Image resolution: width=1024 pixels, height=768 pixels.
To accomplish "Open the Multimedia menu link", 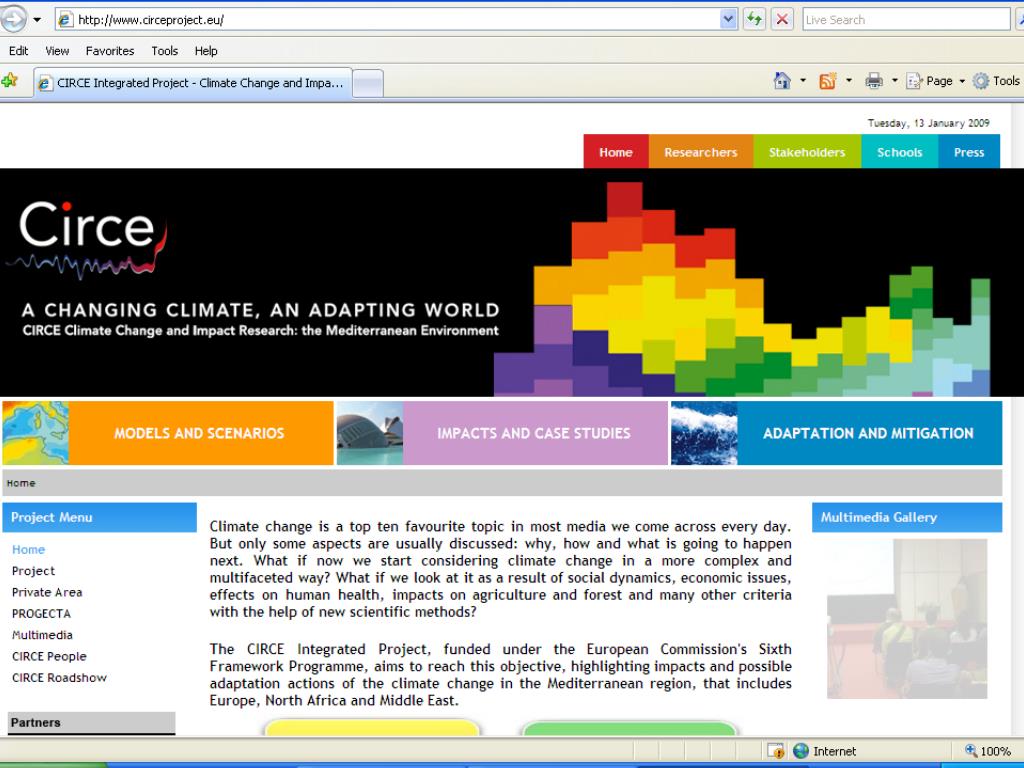I will [x=42, y=635].
